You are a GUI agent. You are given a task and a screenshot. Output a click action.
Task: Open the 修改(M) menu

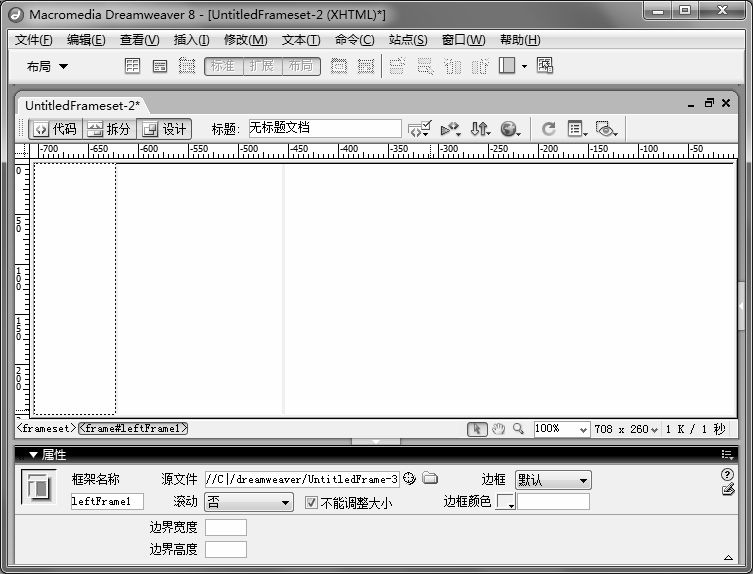coord(245,40)
